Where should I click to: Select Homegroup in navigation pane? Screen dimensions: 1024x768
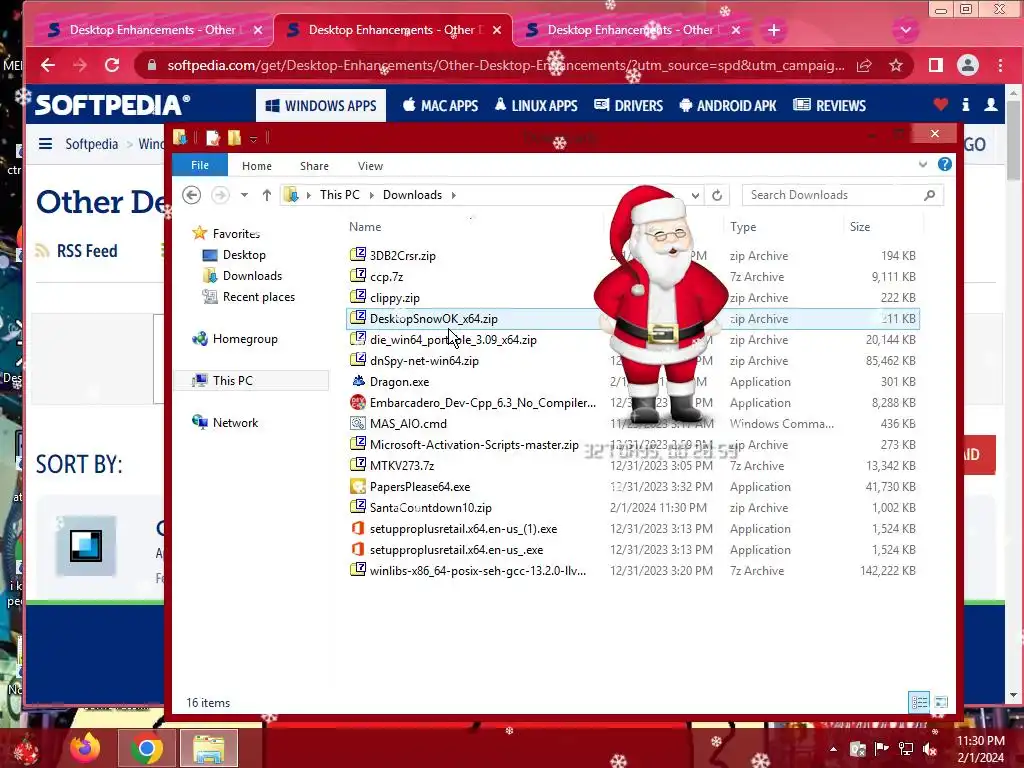[245, 339]
